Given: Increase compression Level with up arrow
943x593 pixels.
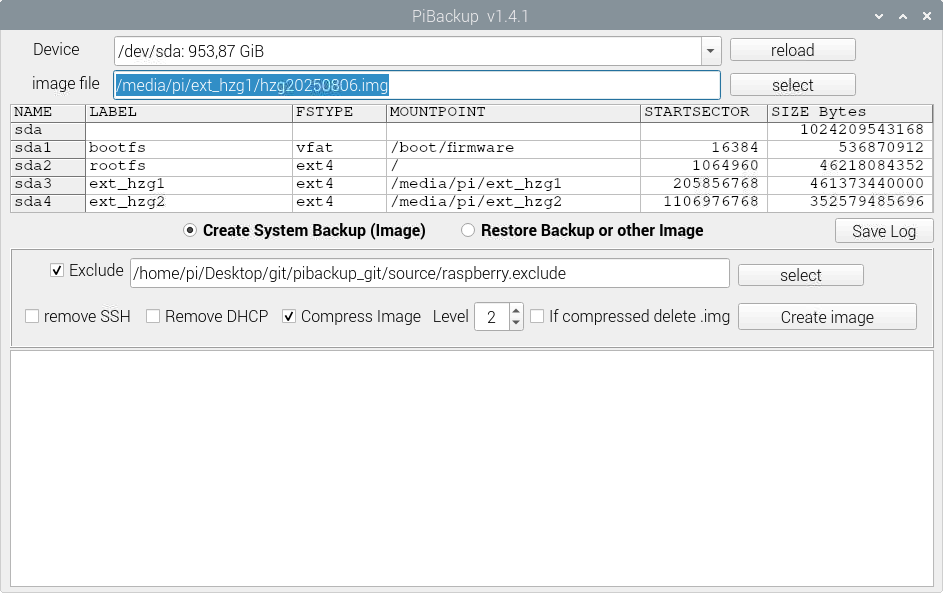Looking at the screenshot, I should pos(515,310).
